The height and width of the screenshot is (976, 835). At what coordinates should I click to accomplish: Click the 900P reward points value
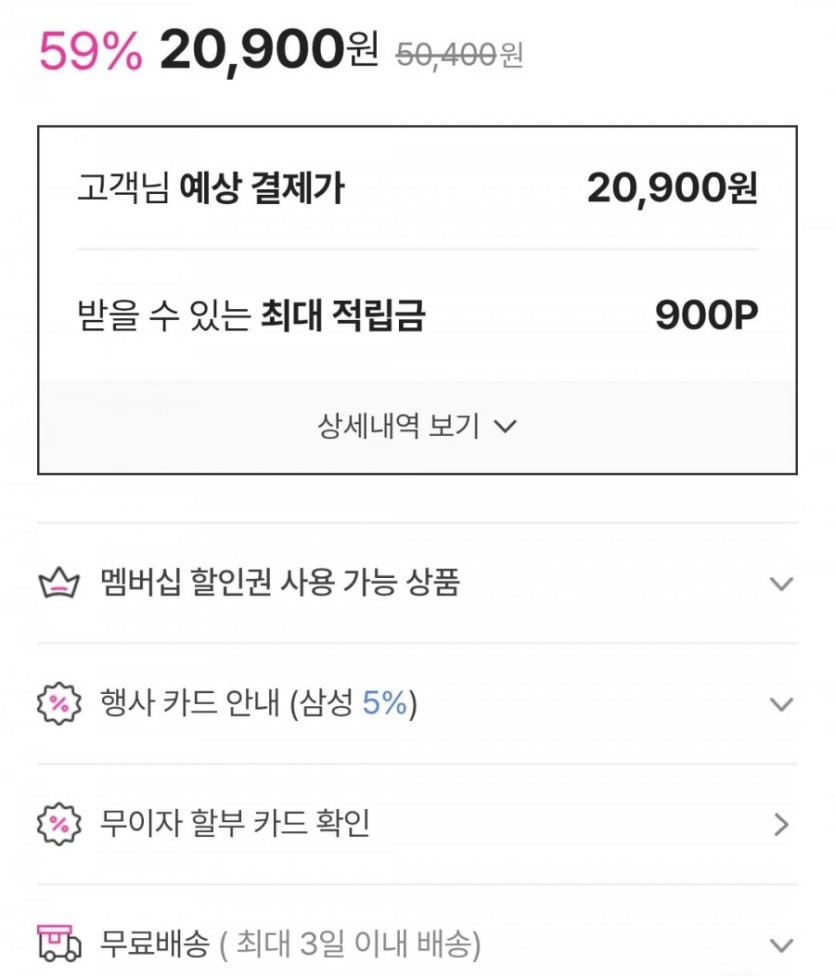coord(706,315)
